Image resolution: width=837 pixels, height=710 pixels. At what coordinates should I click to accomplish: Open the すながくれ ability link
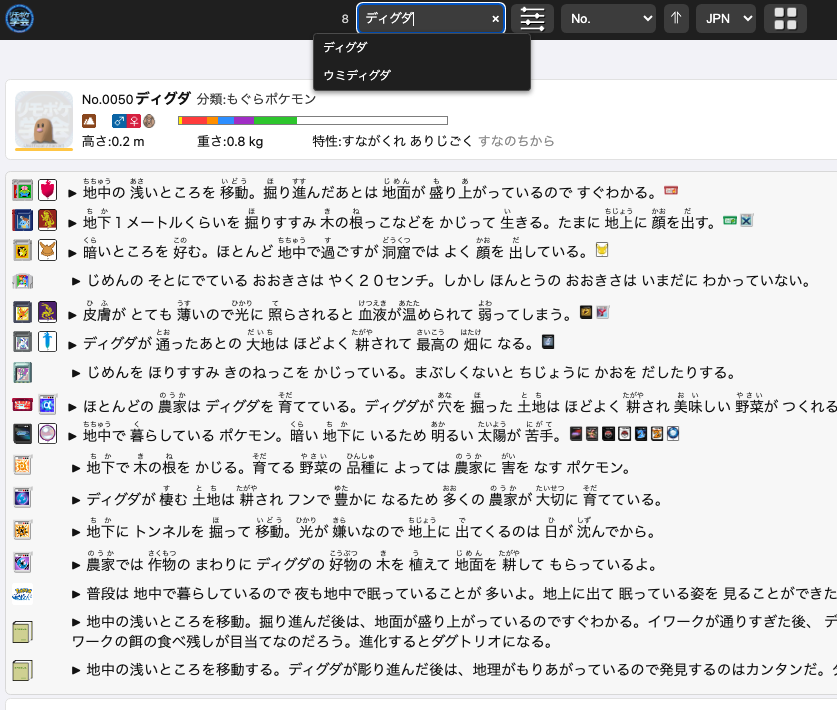pos(374,141)
